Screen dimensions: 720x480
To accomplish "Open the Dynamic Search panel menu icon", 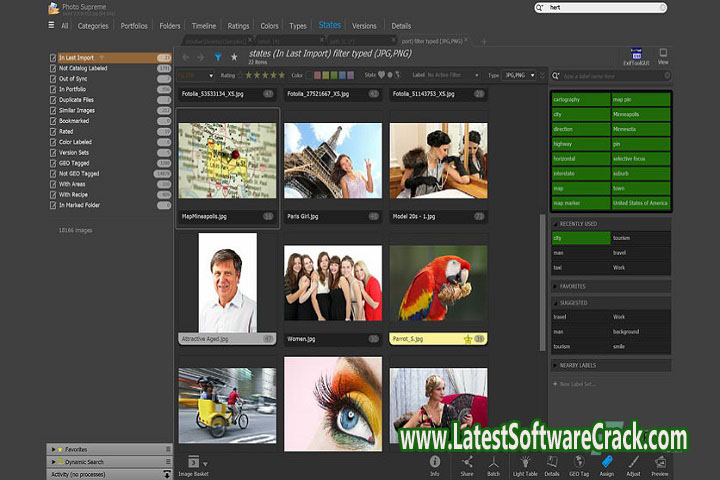I will click(x=168, y=462).
